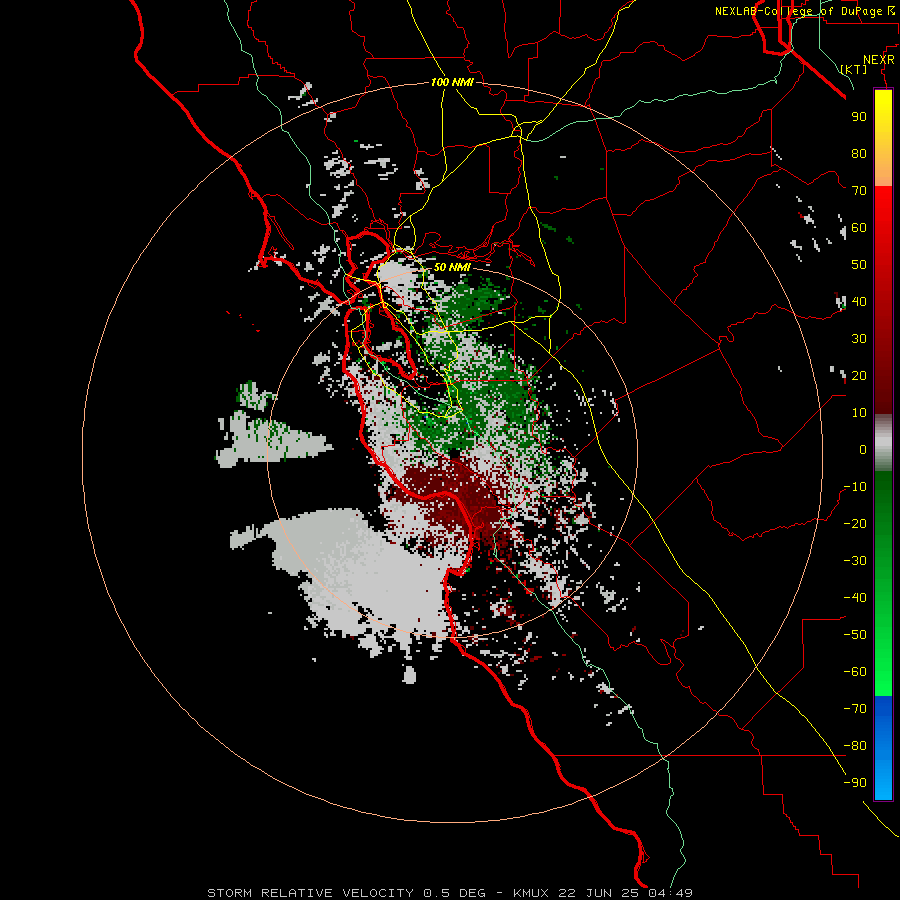Click the positive 10 scale label
Viewport: 900px width, 900px height.
pyautogui.click(x=859, y=413)
